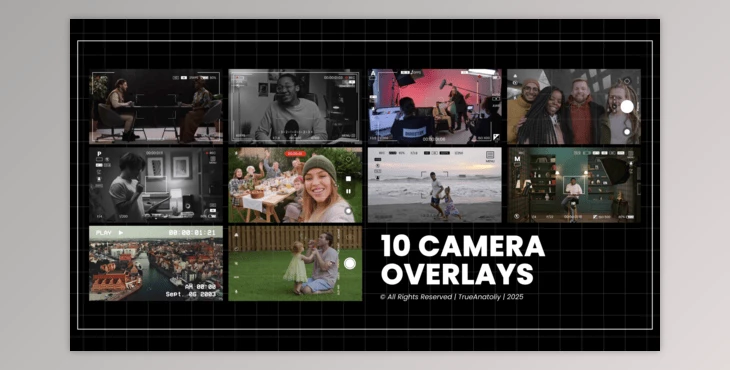Open the two-person table interview overlay thumbnail
This screenshot has width=730, height=370.
click(156, 107)
